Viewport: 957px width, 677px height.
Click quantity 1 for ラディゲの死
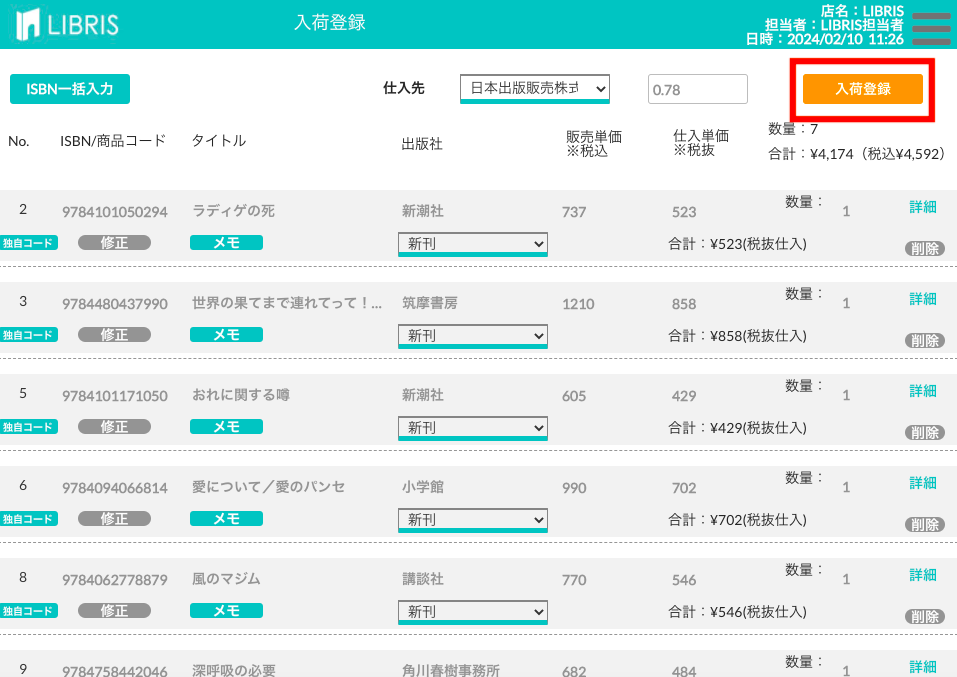[846, 211]
